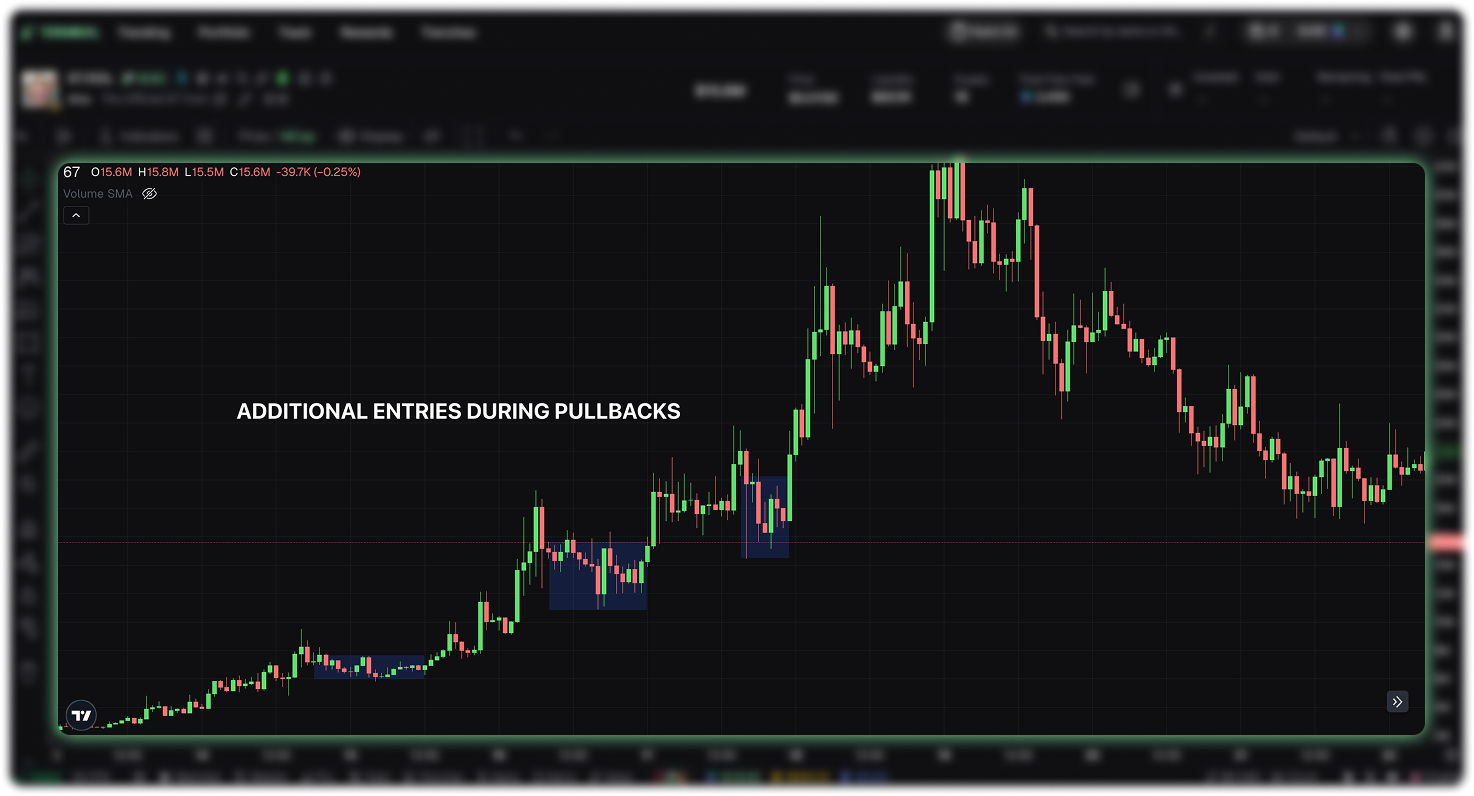
Task: Collapse the chart legend with the chevron button
Action: click(76, 215)
